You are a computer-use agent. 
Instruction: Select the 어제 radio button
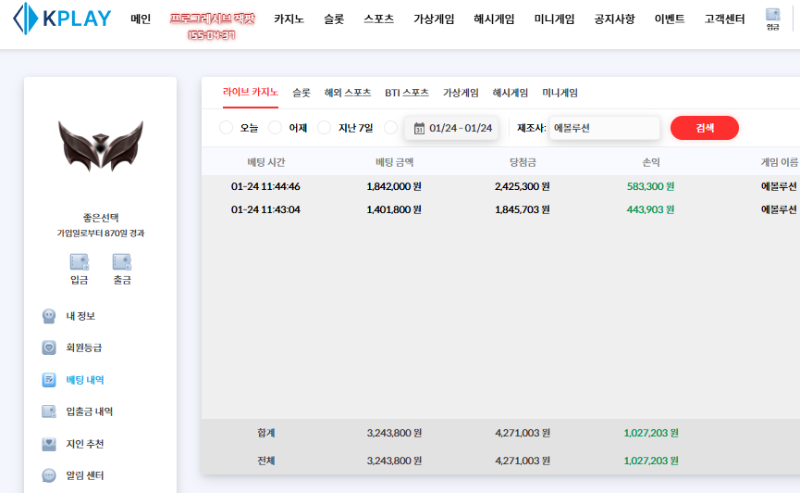click(x=275, y=128)
